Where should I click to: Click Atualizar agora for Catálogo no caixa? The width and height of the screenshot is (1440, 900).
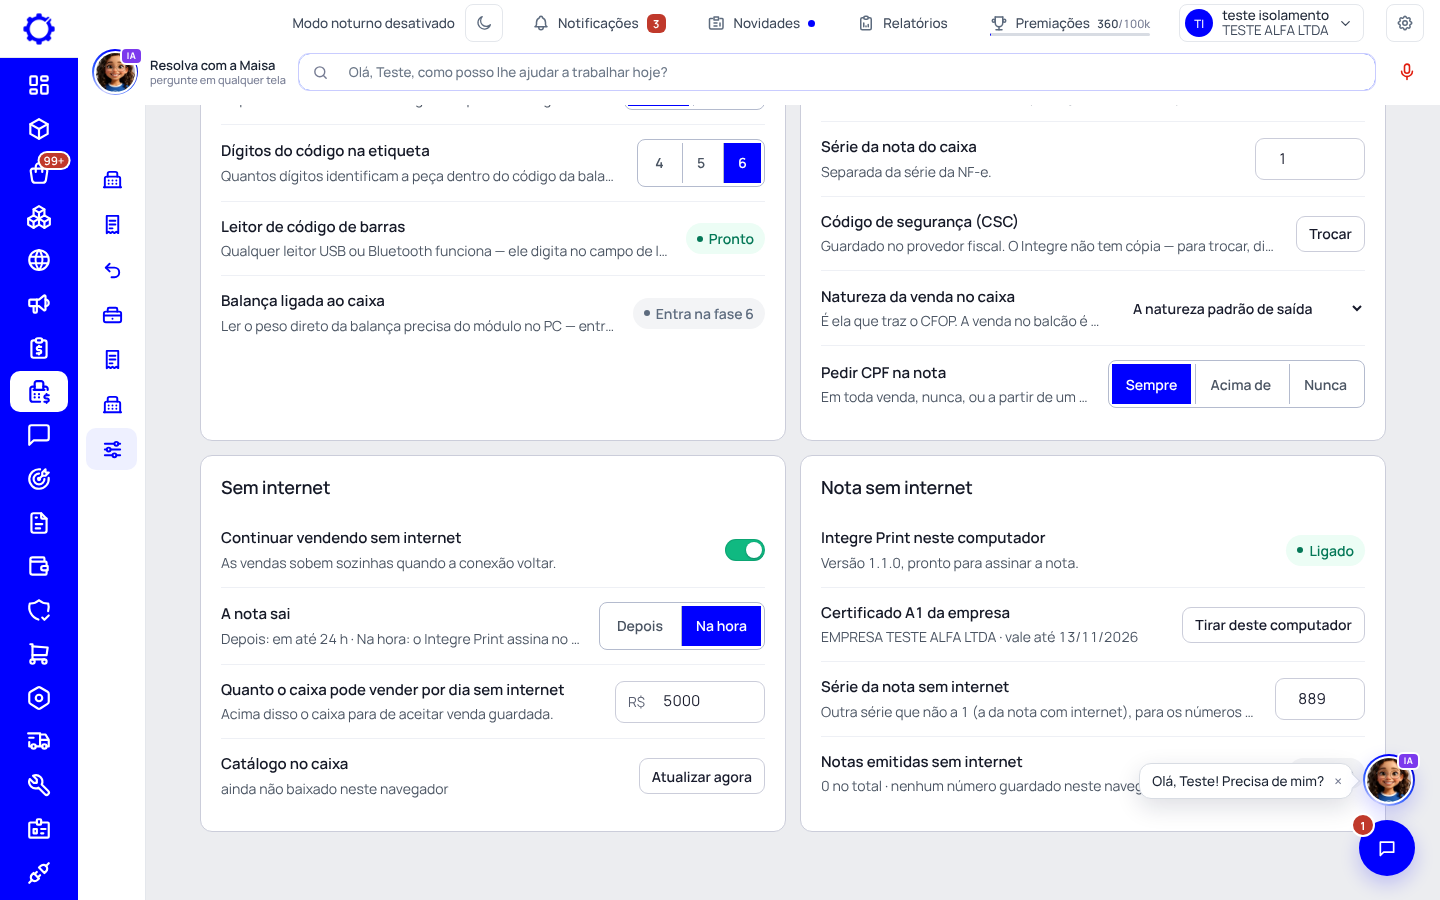click(x=702, y=777)
